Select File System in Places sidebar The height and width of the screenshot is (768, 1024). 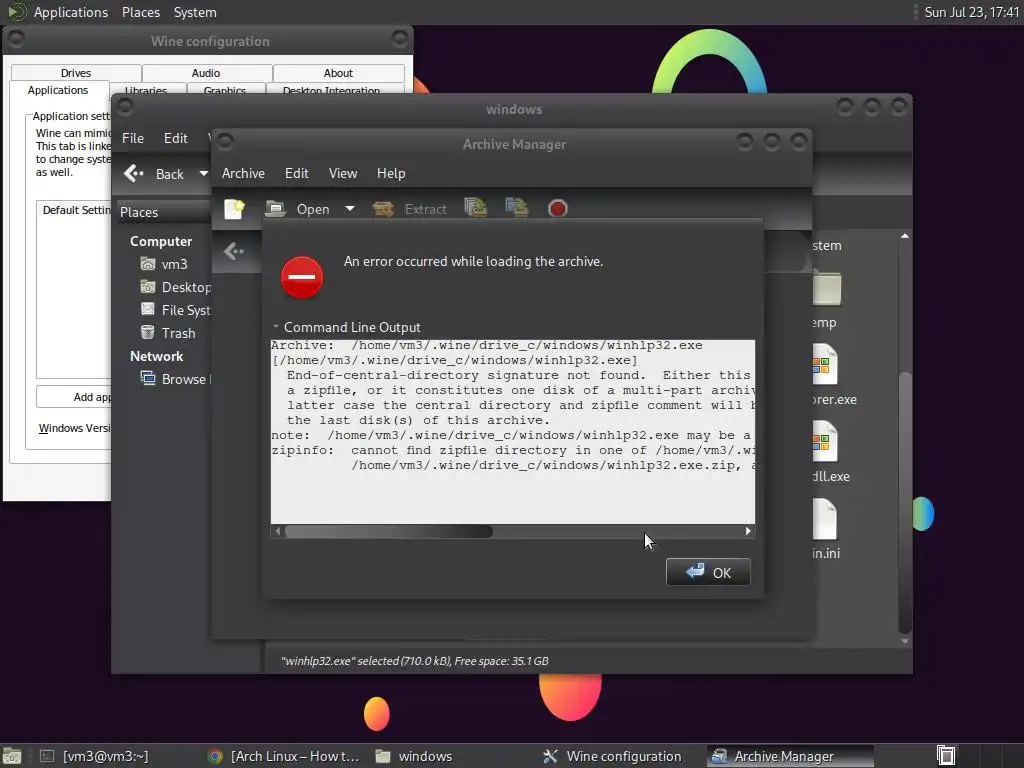175,310
